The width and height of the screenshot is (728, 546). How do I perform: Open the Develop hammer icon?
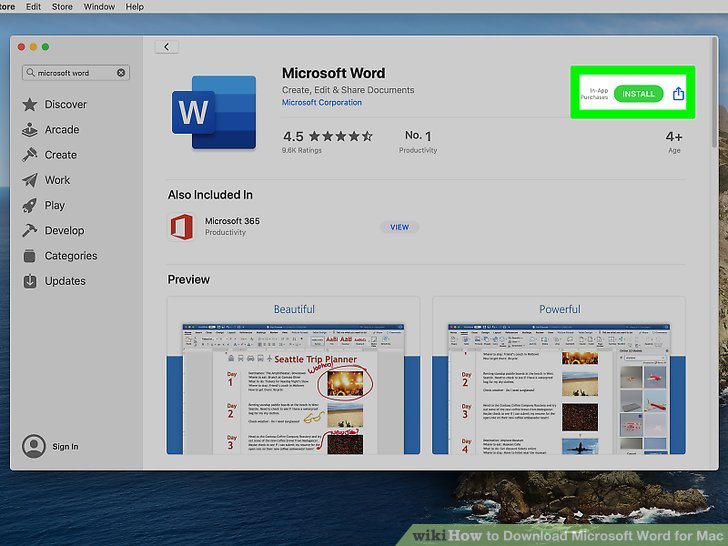(30, 230)
